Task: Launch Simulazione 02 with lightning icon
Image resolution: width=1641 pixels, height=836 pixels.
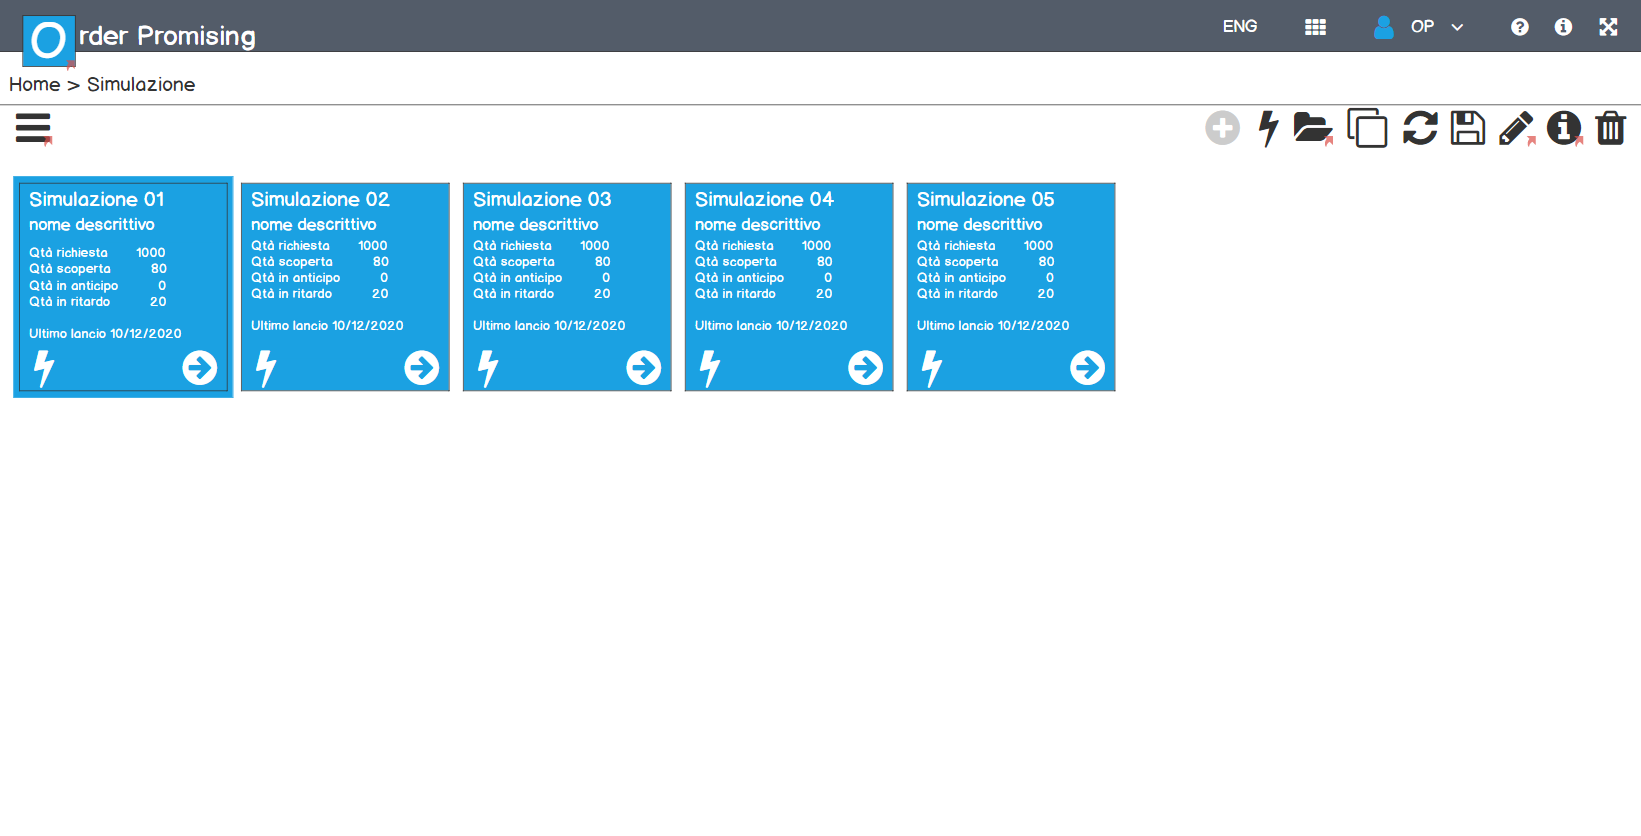Action: 266,368
